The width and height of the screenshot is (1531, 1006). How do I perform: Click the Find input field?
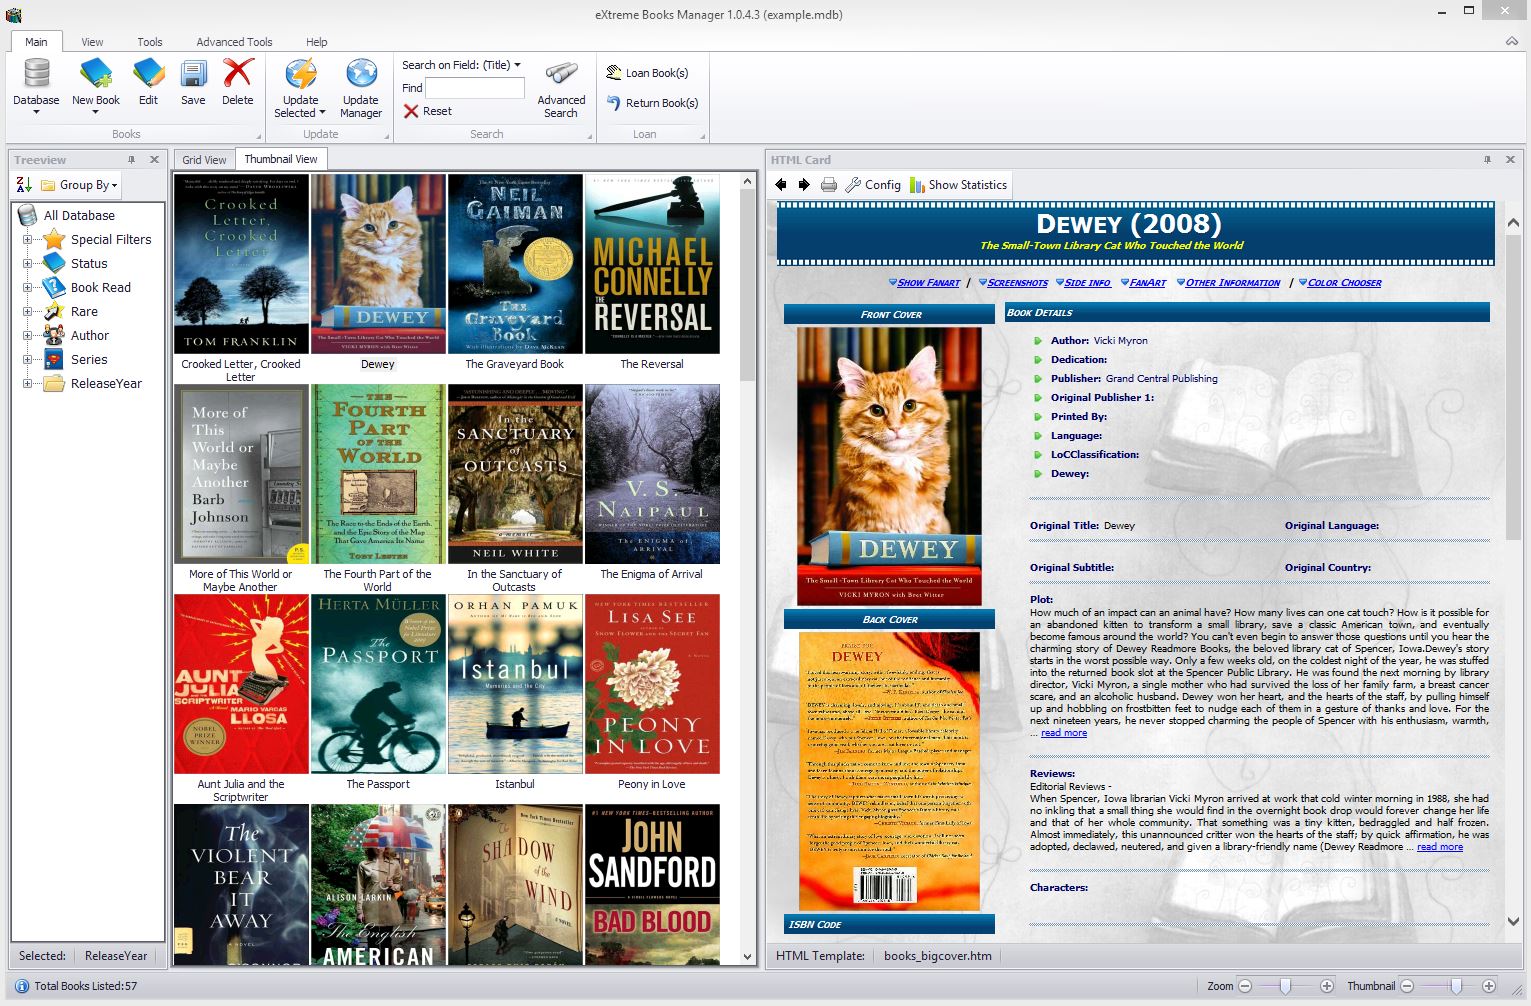[475, 88]
